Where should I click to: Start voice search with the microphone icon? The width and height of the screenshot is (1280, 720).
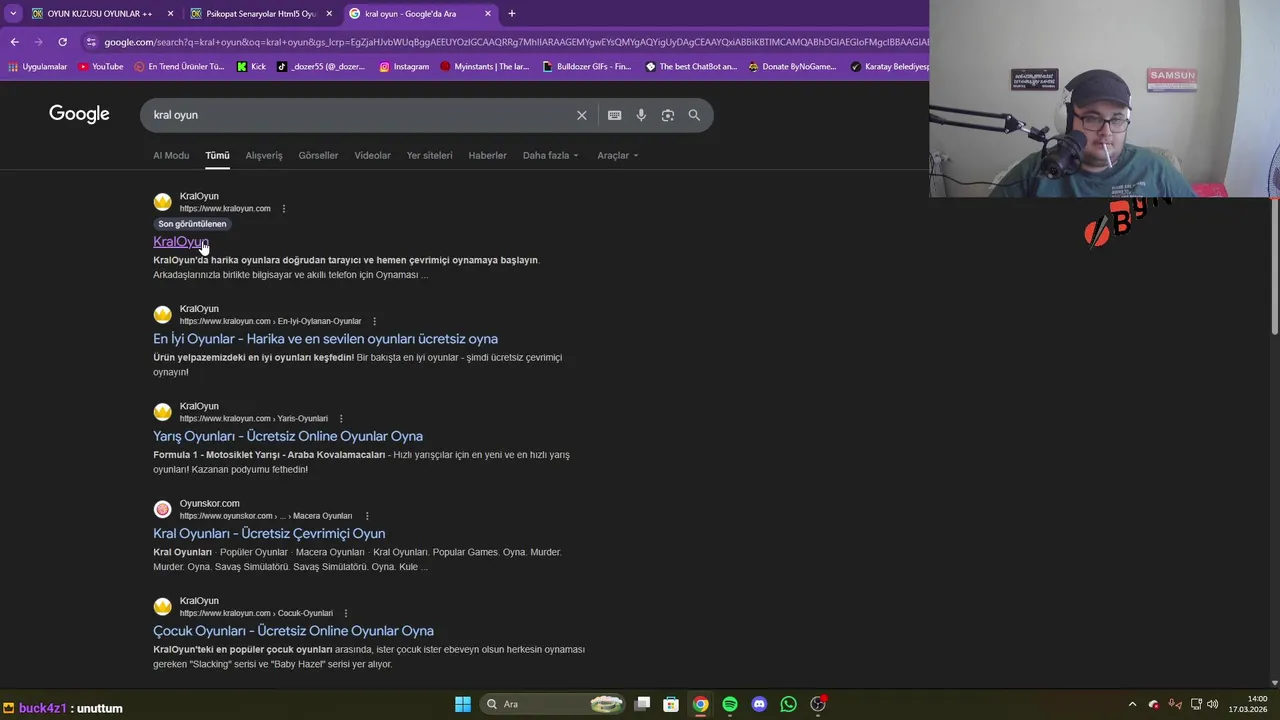641,115
